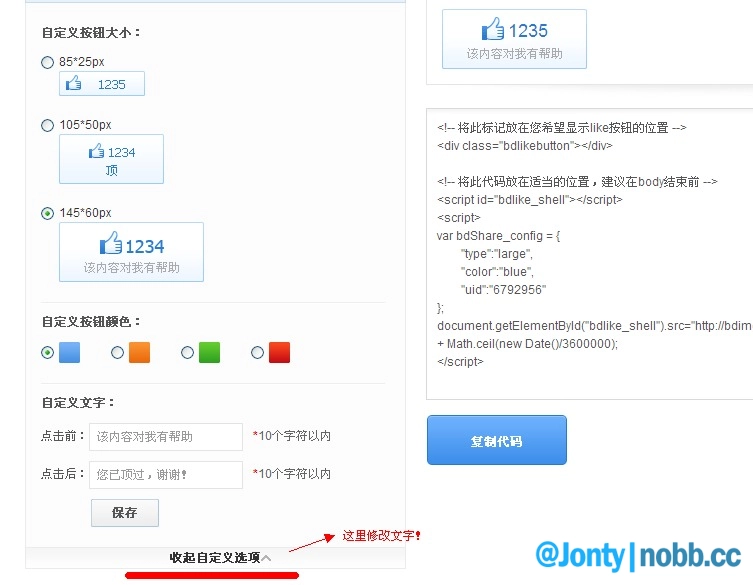Click the blue color swatch
Screen dimensions: 753x585
click(69, 352)
